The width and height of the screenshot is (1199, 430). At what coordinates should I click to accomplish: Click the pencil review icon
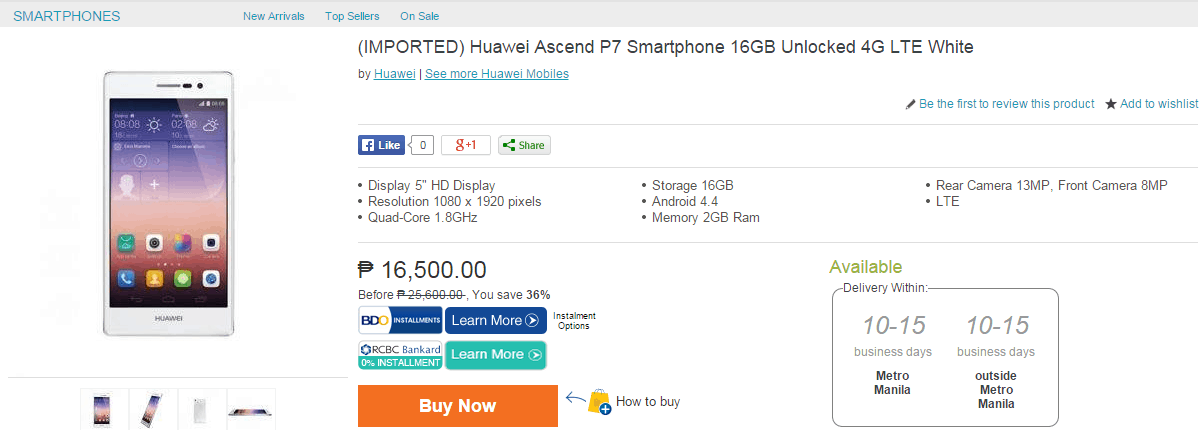[x=910, y=104]
